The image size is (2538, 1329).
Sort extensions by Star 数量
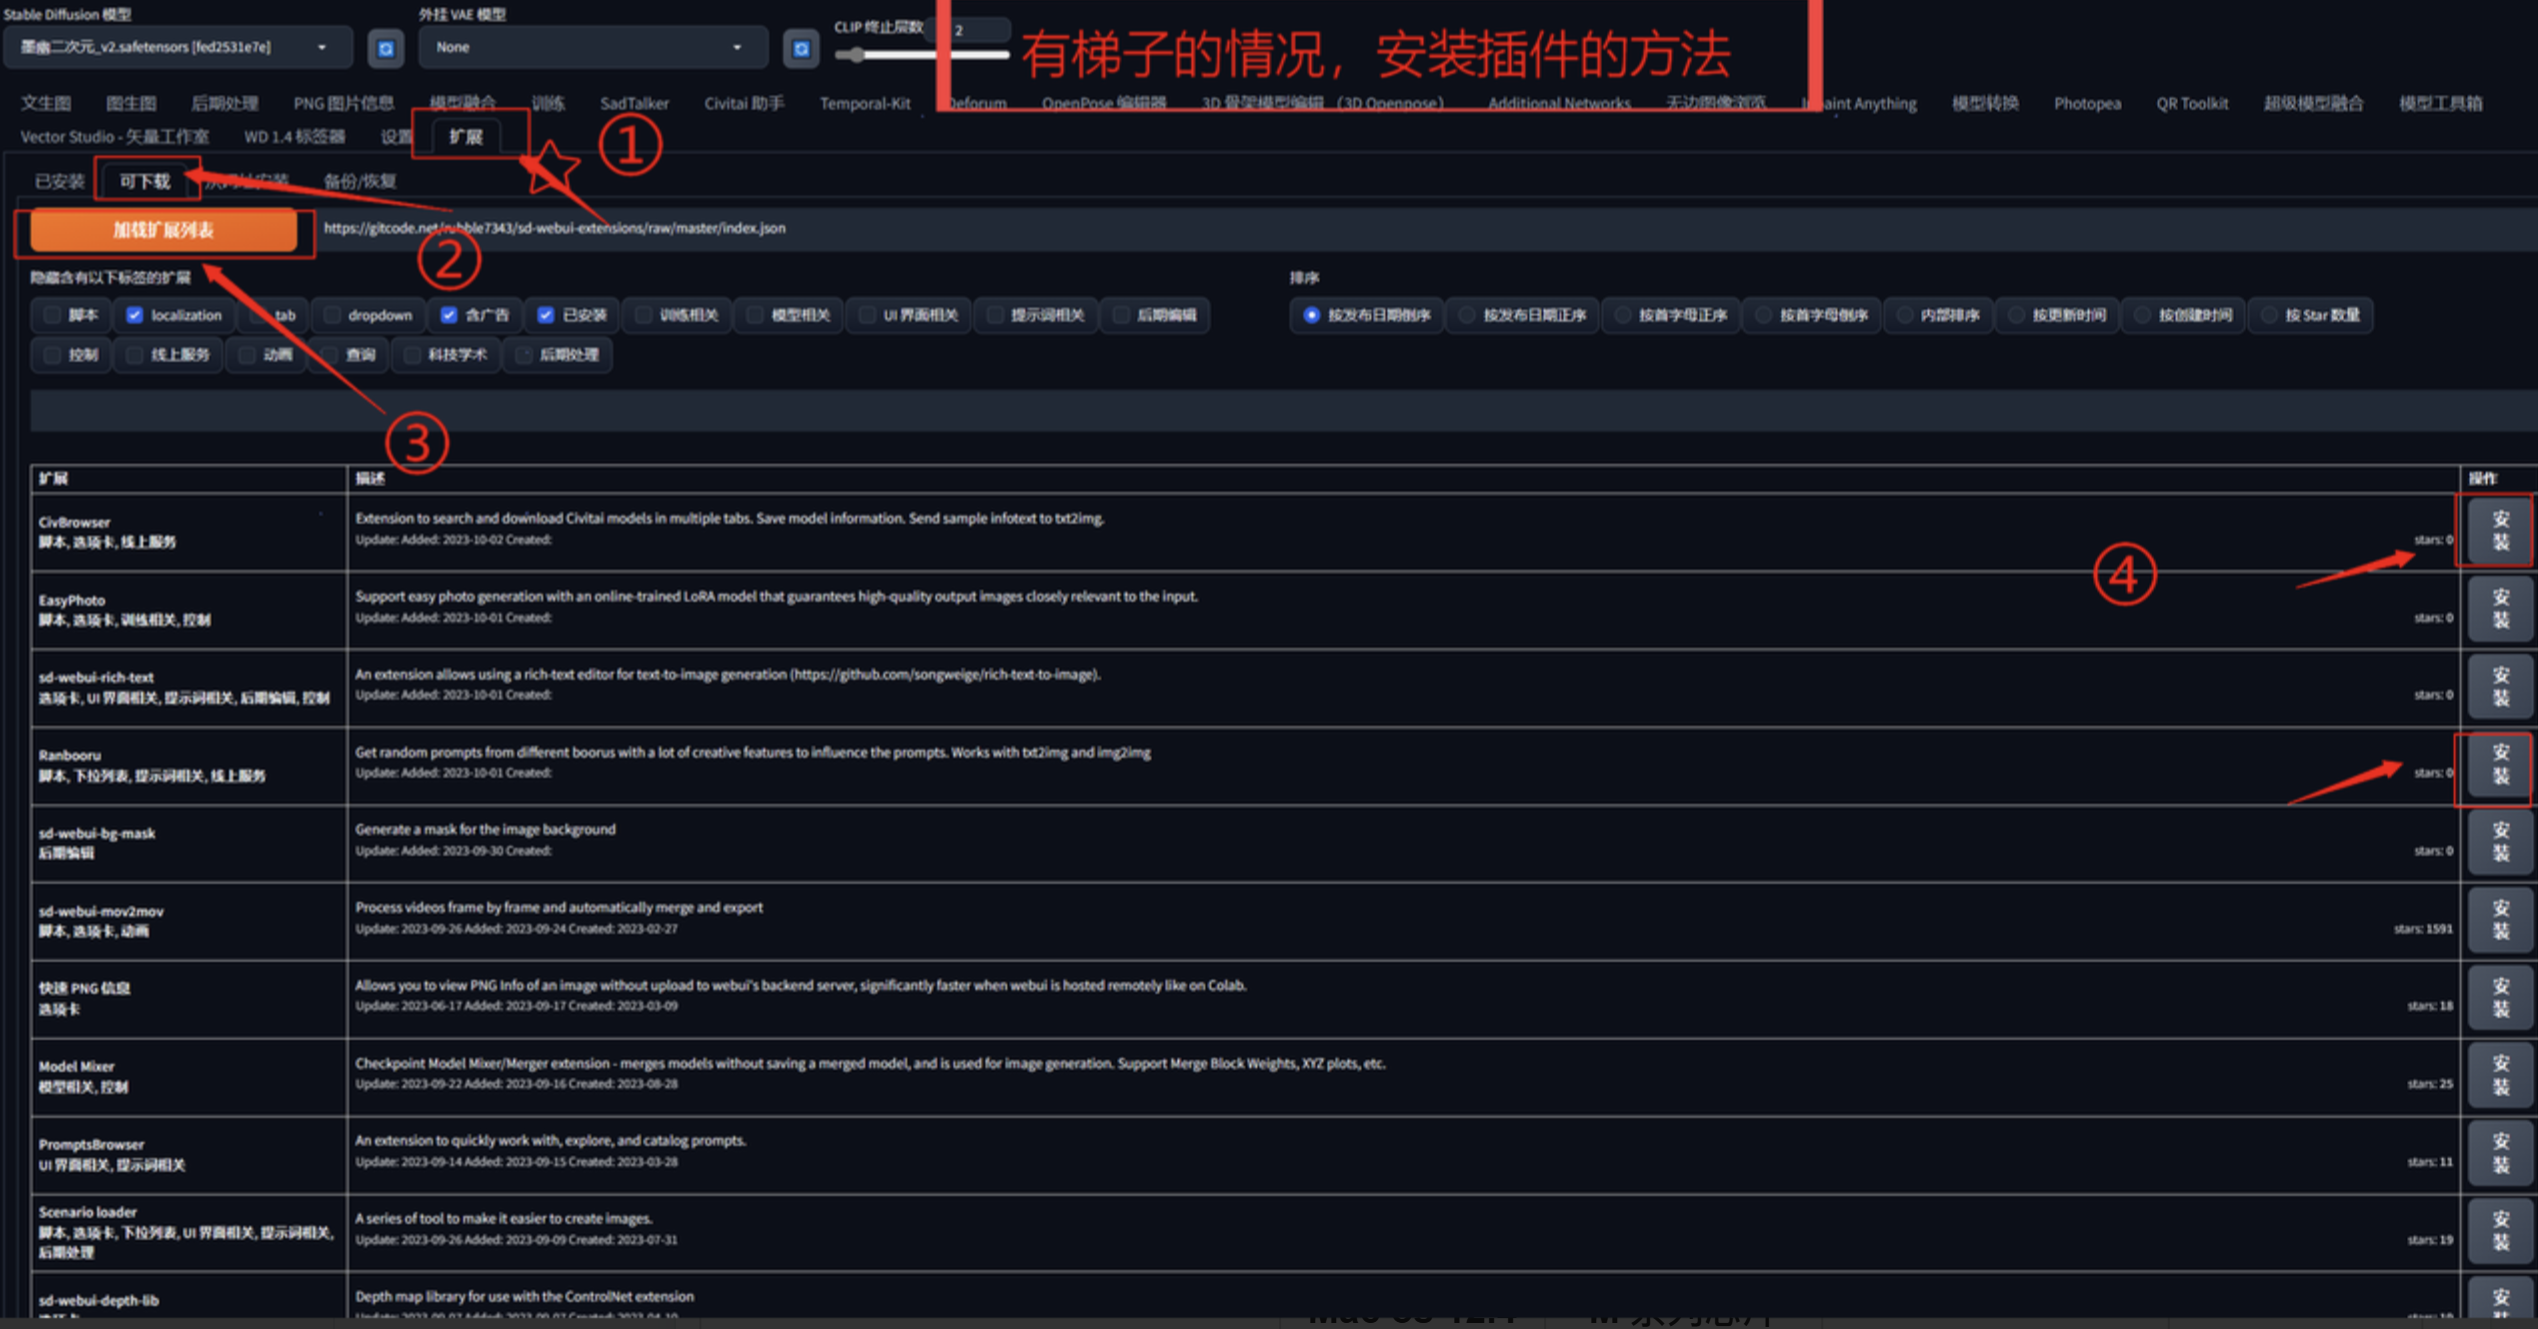coord(2270,315)
